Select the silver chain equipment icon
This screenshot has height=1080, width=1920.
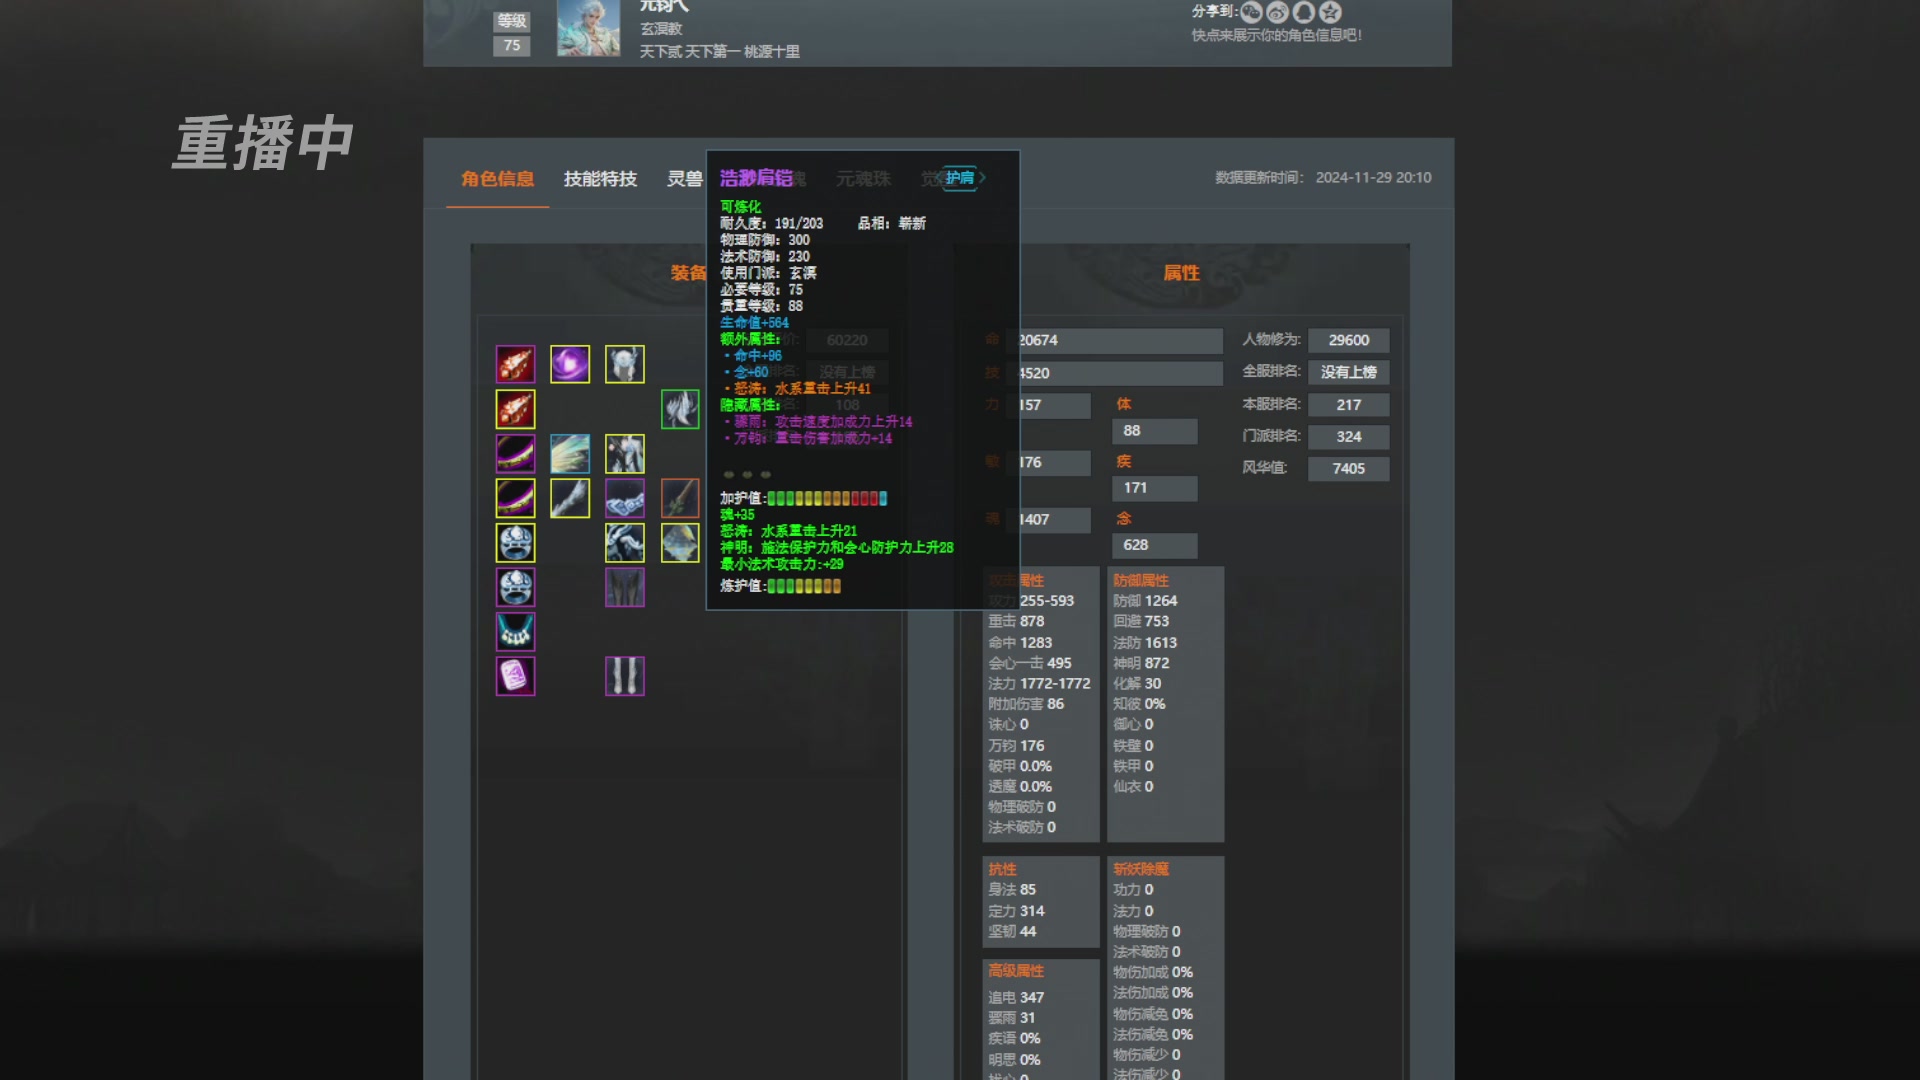(x=625, y=543)
